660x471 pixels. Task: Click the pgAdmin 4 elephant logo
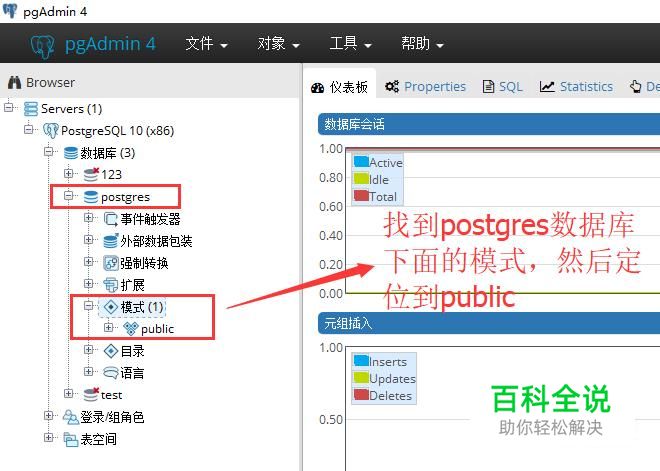pos(43,45)
